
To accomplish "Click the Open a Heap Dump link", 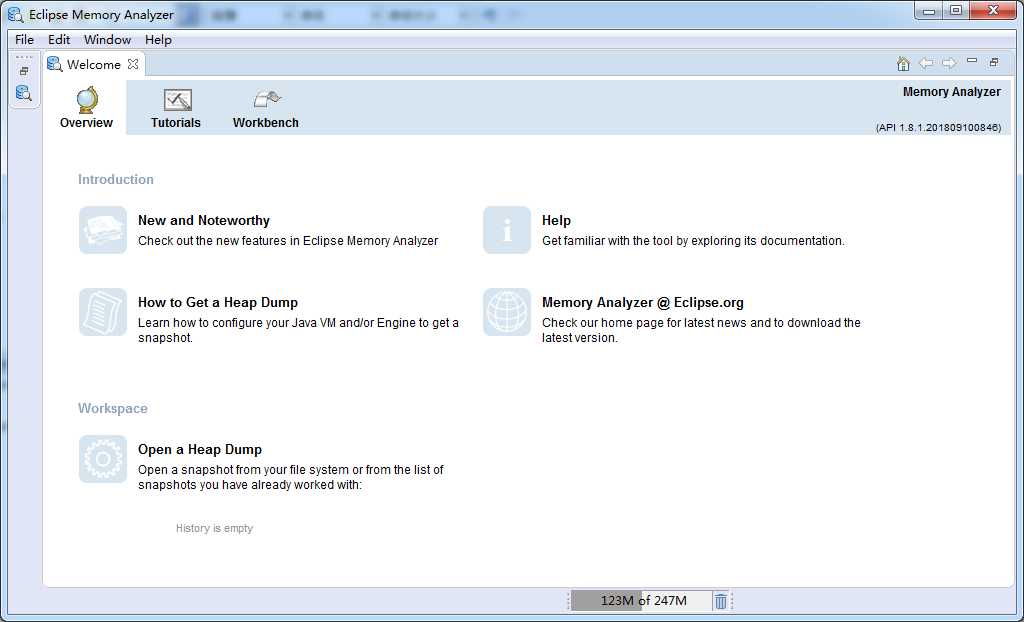I will tap(200, 449).
